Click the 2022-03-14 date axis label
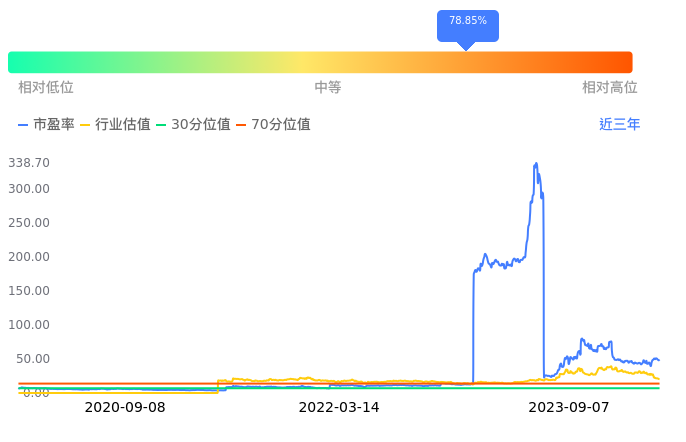Viewport: 686px width, 442px height. (x=339, y=408)
